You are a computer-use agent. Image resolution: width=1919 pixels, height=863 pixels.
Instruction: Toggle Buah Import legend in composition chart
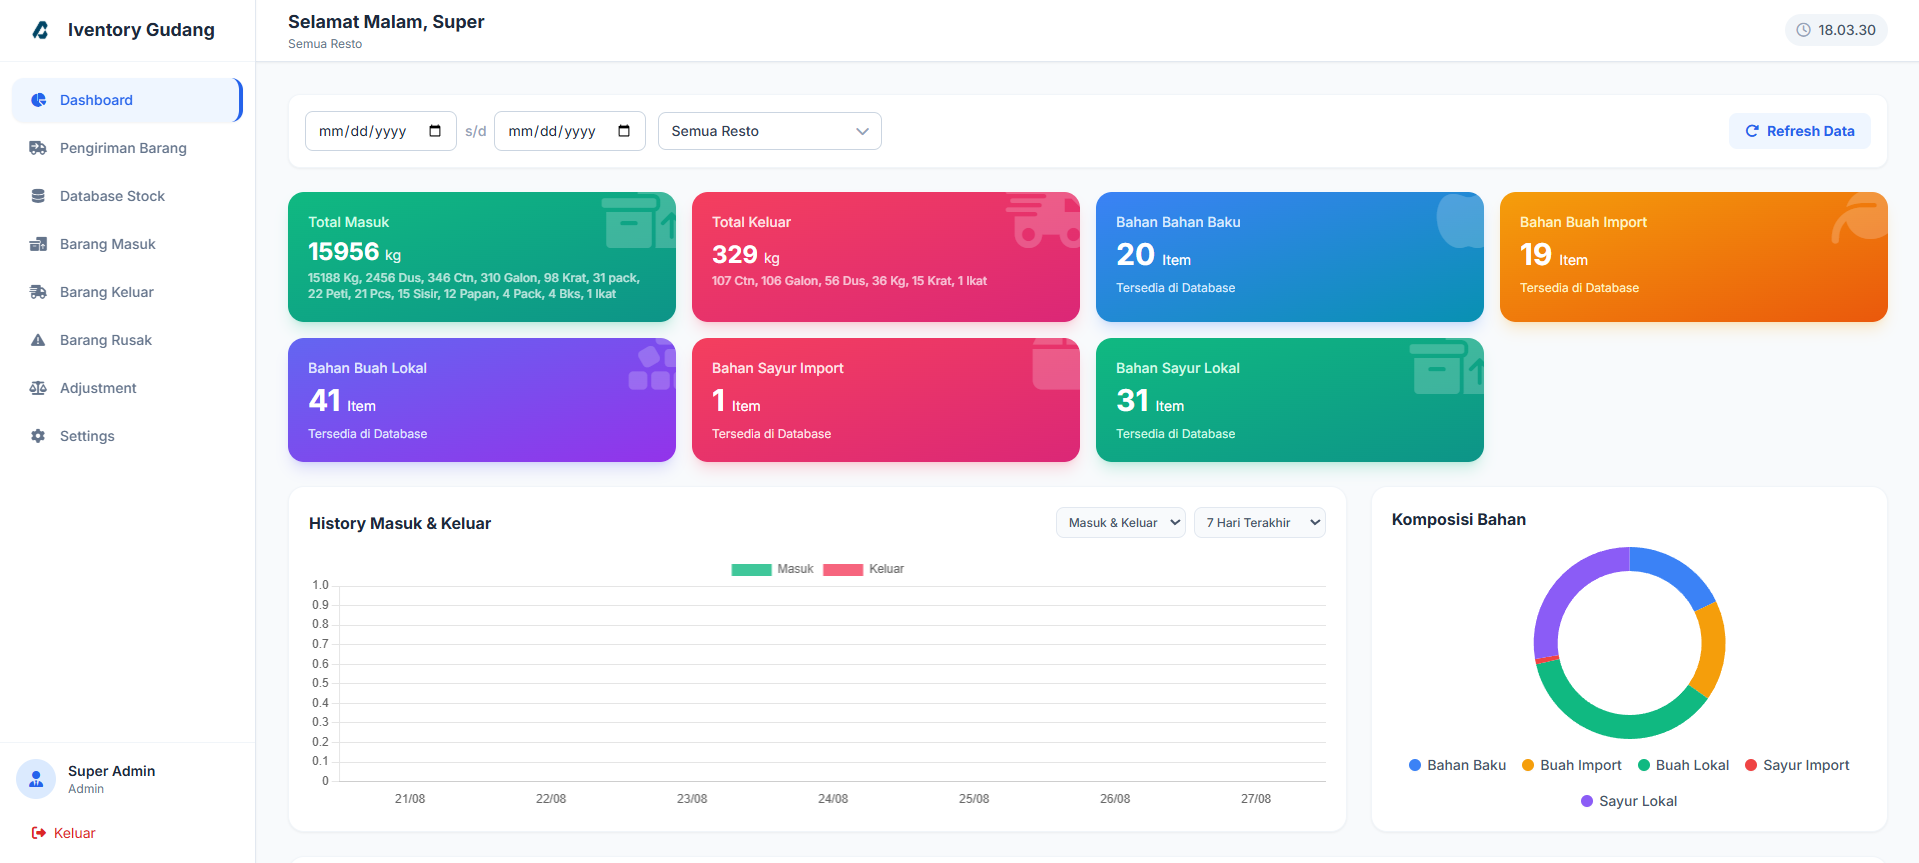[x=1571, y=765]
